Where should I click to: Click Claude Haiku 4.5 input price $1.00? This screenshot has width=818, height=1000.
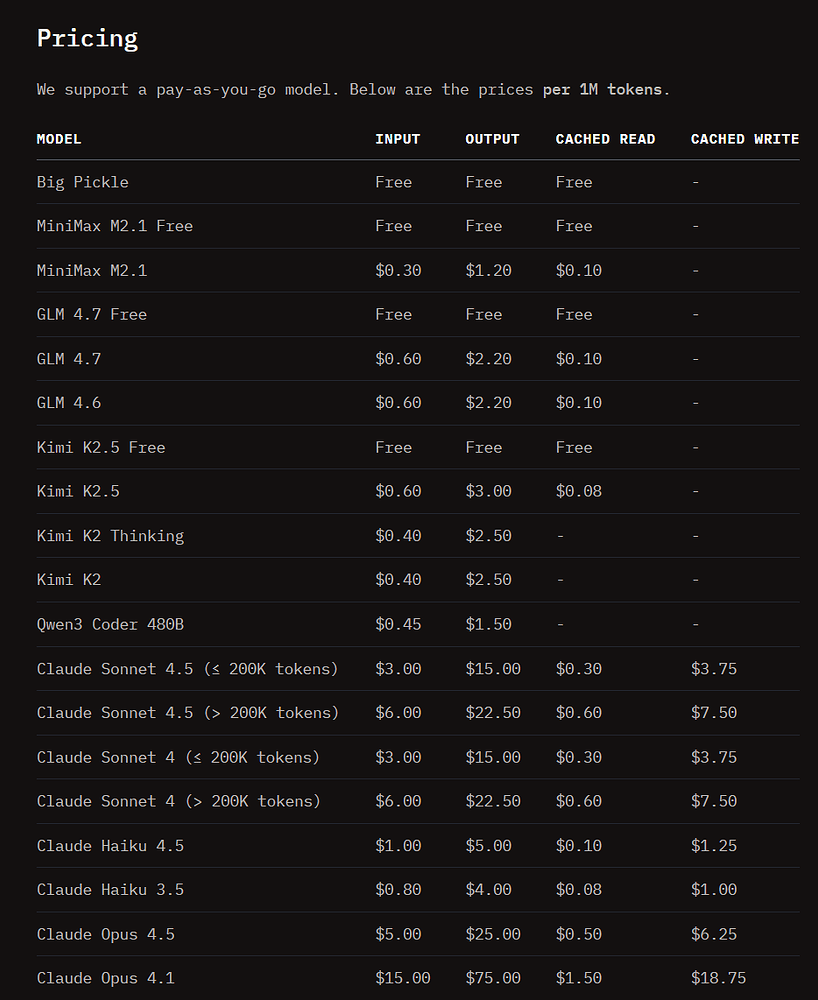(398, 846)
